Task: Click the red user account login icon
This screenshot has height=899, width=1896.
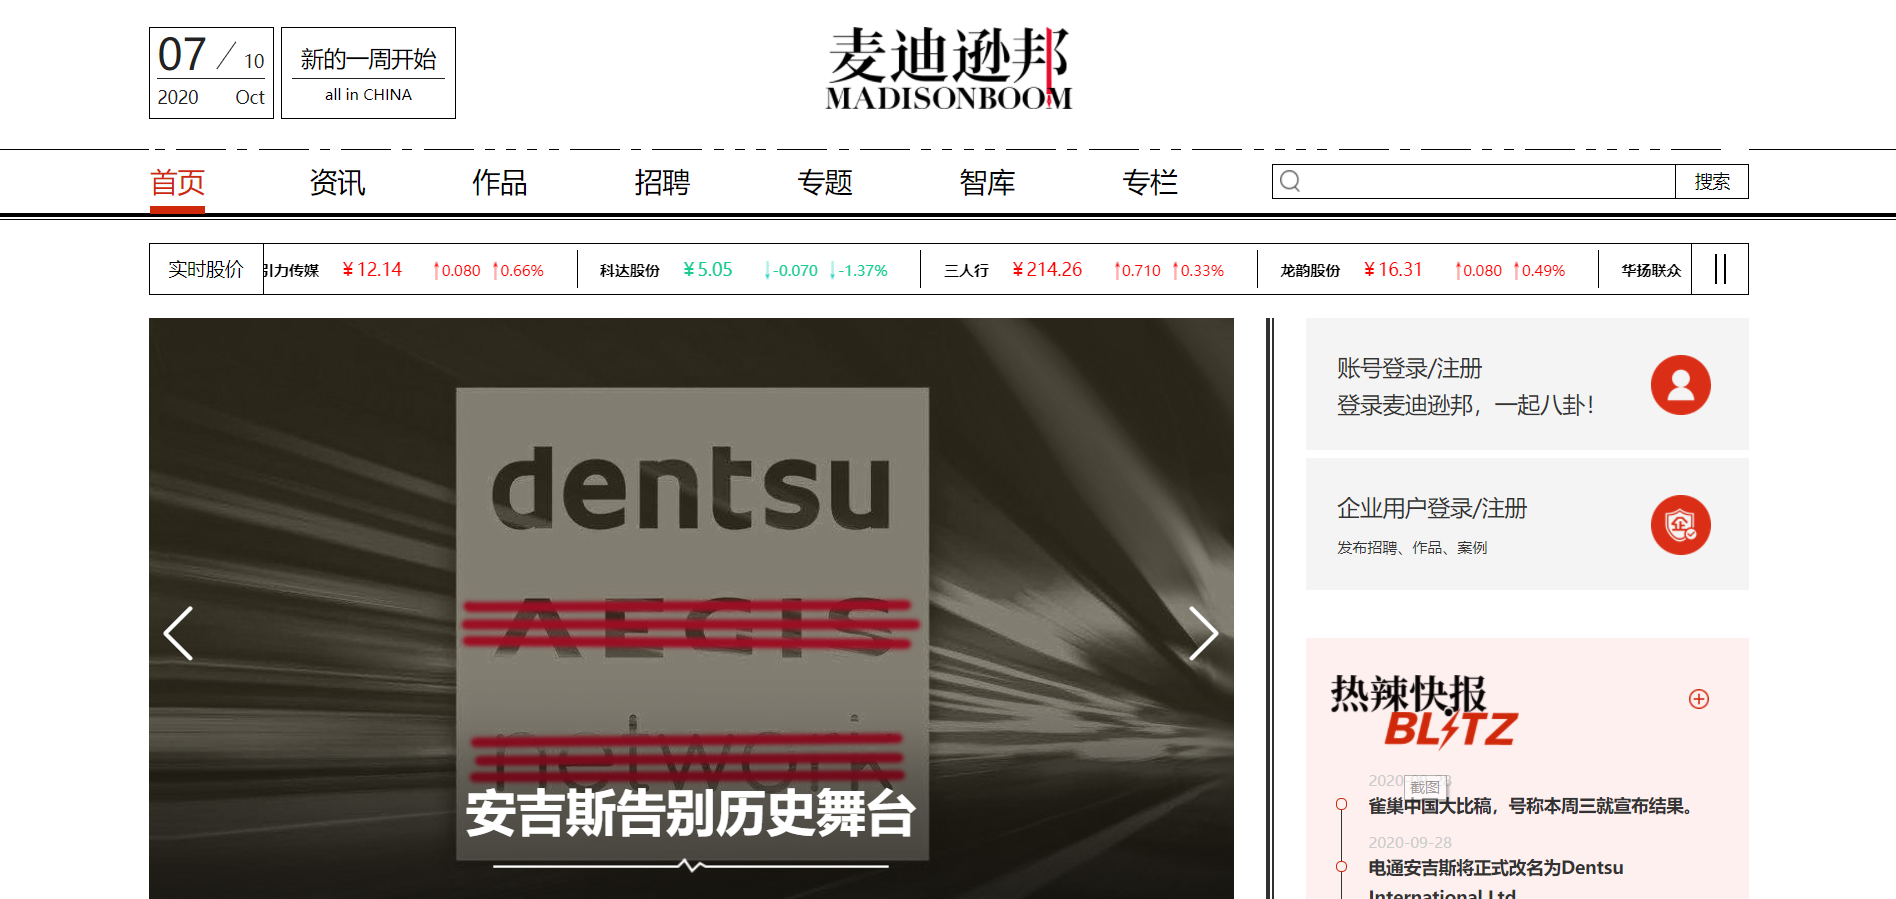Action: [1680, 385]
